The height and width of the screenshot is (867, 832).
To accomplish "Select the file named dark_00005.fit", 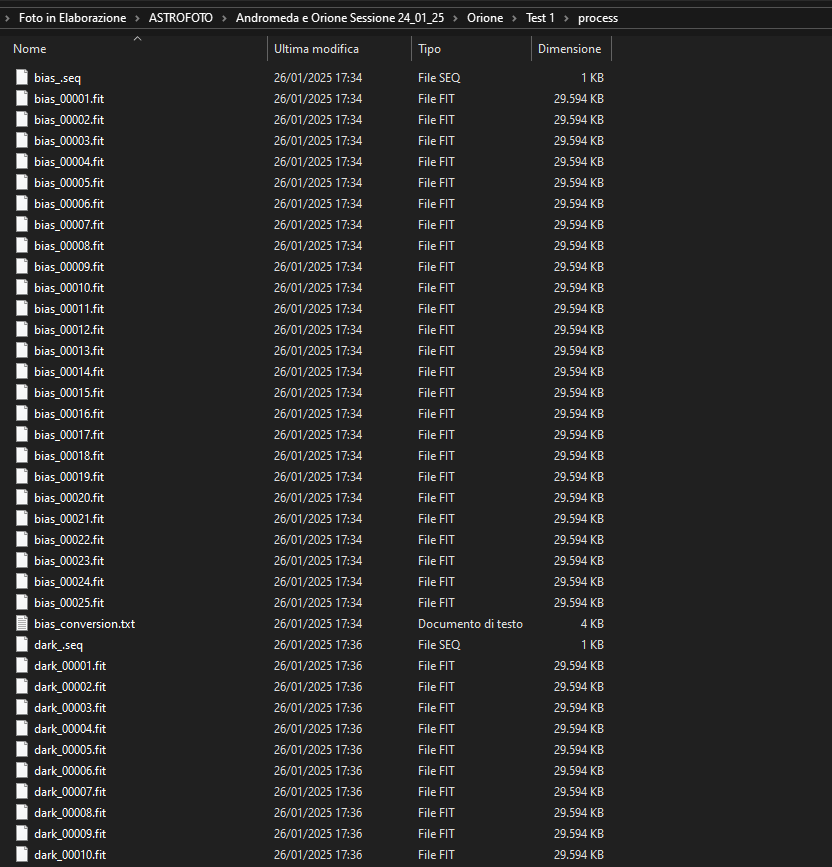I will click(x=69, y=749).
